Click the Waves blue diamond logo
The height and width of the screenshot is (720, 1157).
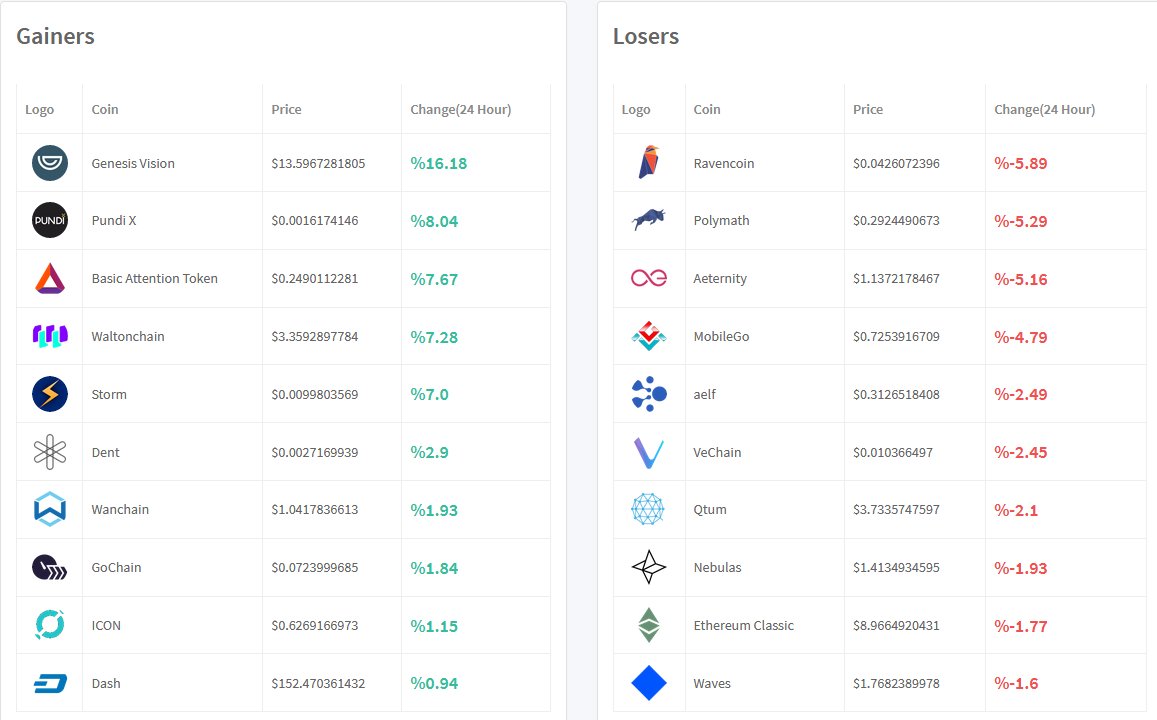(x=649, y=683)
